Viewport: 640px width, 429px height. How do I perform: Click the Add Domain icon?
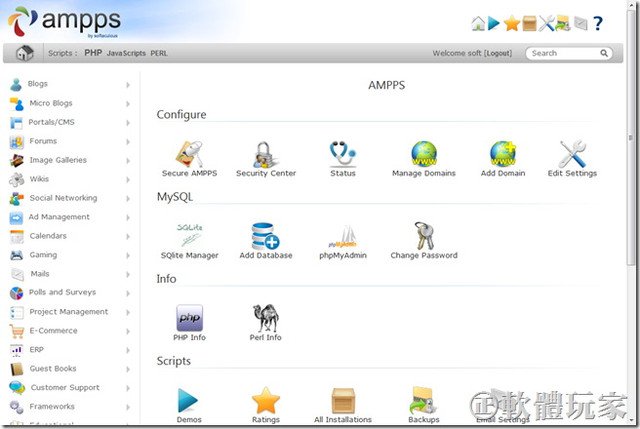click(x=503, y=154)
